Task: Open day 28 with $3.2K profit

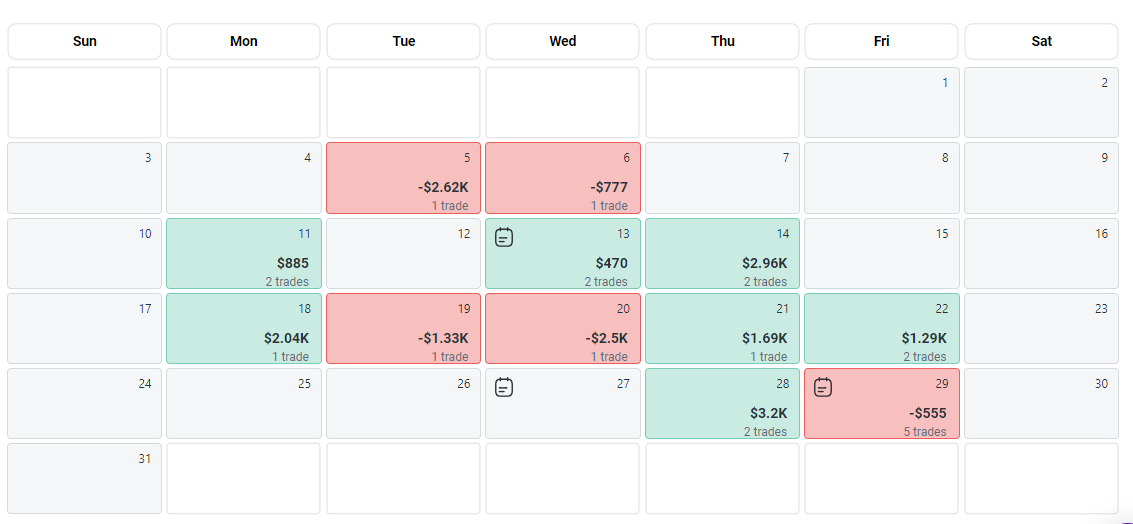Action: pos(722,404)
